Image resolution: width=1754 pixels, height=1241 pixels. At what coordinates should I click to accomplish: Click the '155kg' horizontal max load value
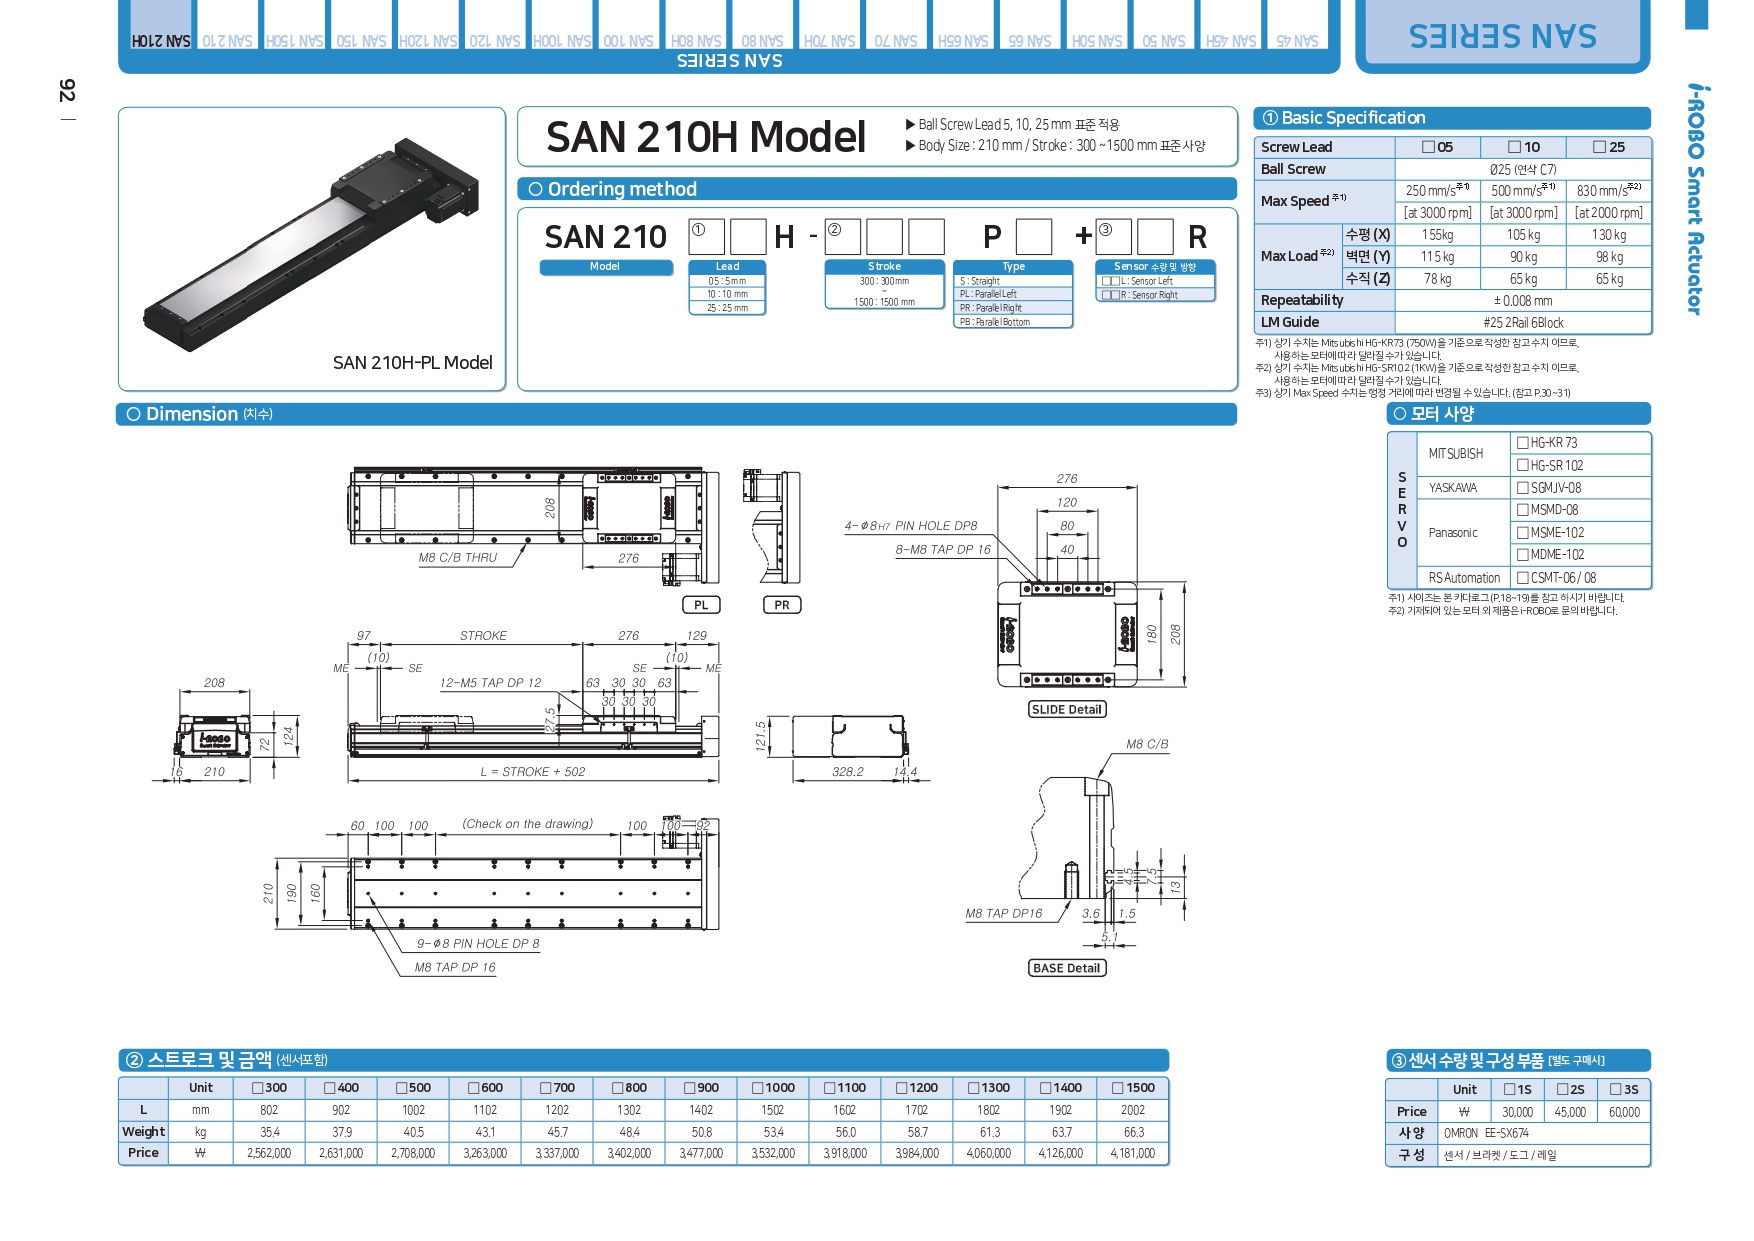click(1437, 235)
